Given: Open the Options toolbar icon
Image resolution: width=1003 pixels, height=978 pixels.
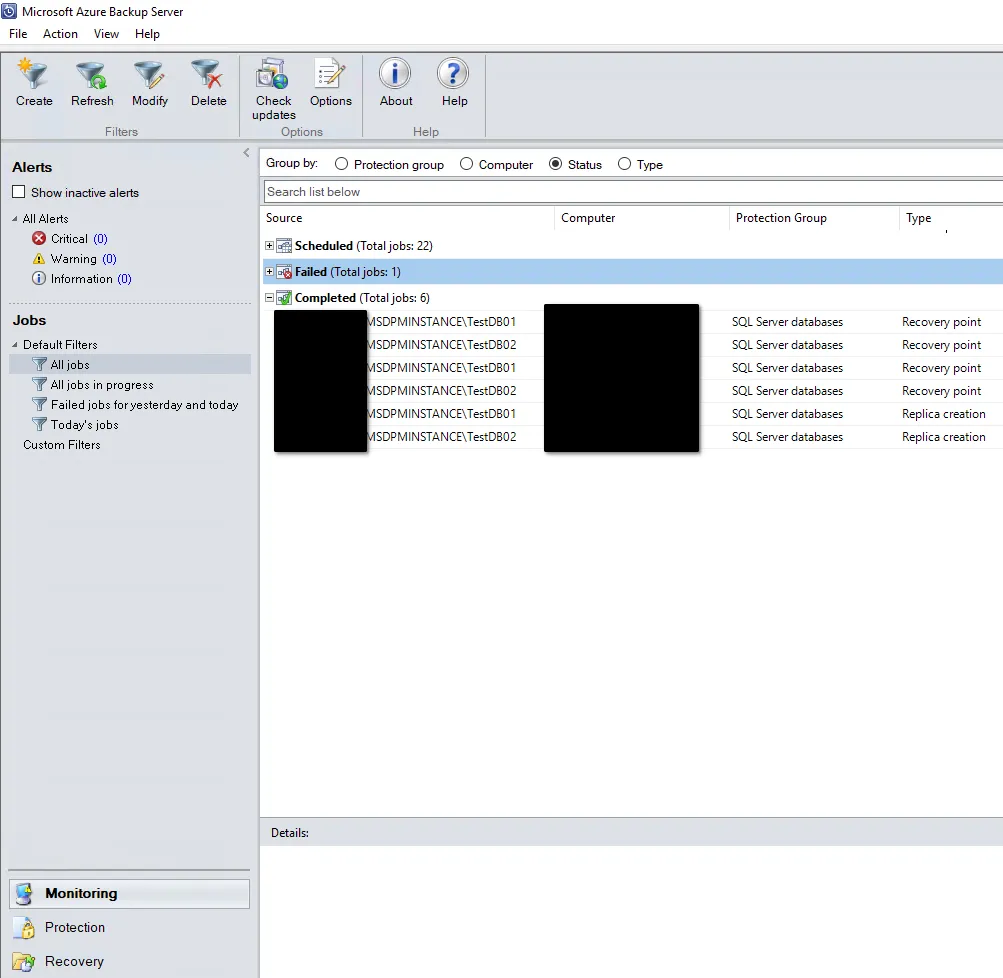Looking at the screenshot, I should pos(330,74).
